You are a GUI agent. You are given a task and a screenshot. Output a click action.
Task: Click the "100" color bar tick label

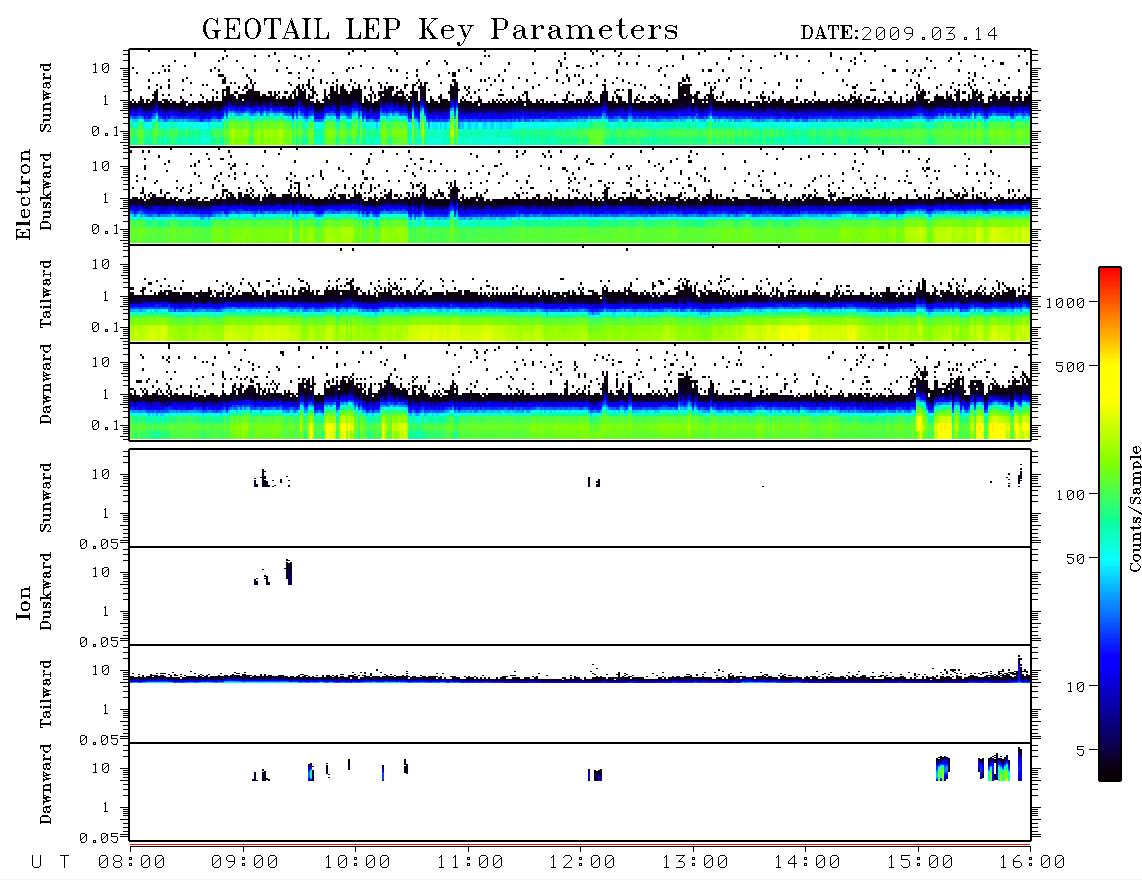click(1071, 495)
